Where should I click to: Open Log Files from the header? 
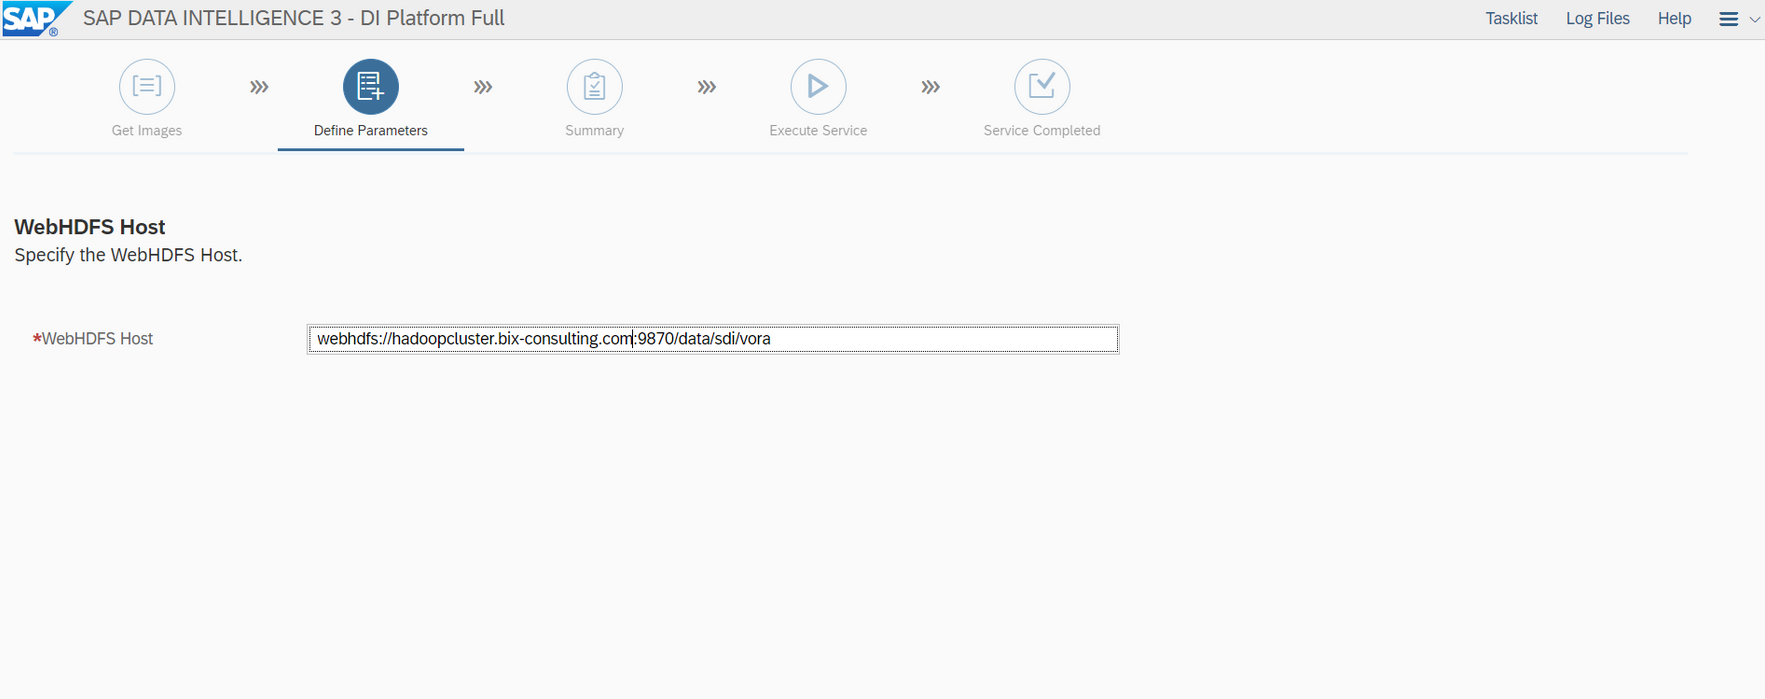click(x=1597, y=19)
